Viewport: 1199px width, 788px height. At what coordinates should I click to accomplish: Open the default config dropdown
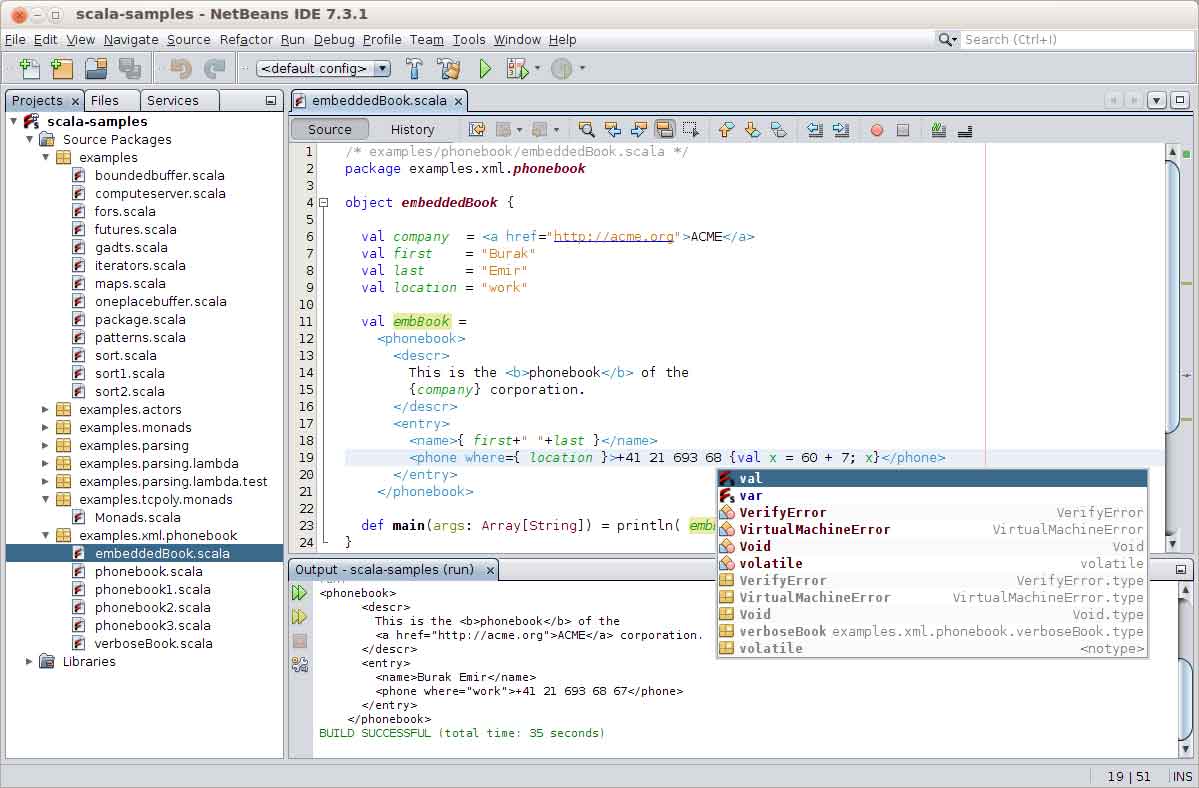[x=323, y=69]
